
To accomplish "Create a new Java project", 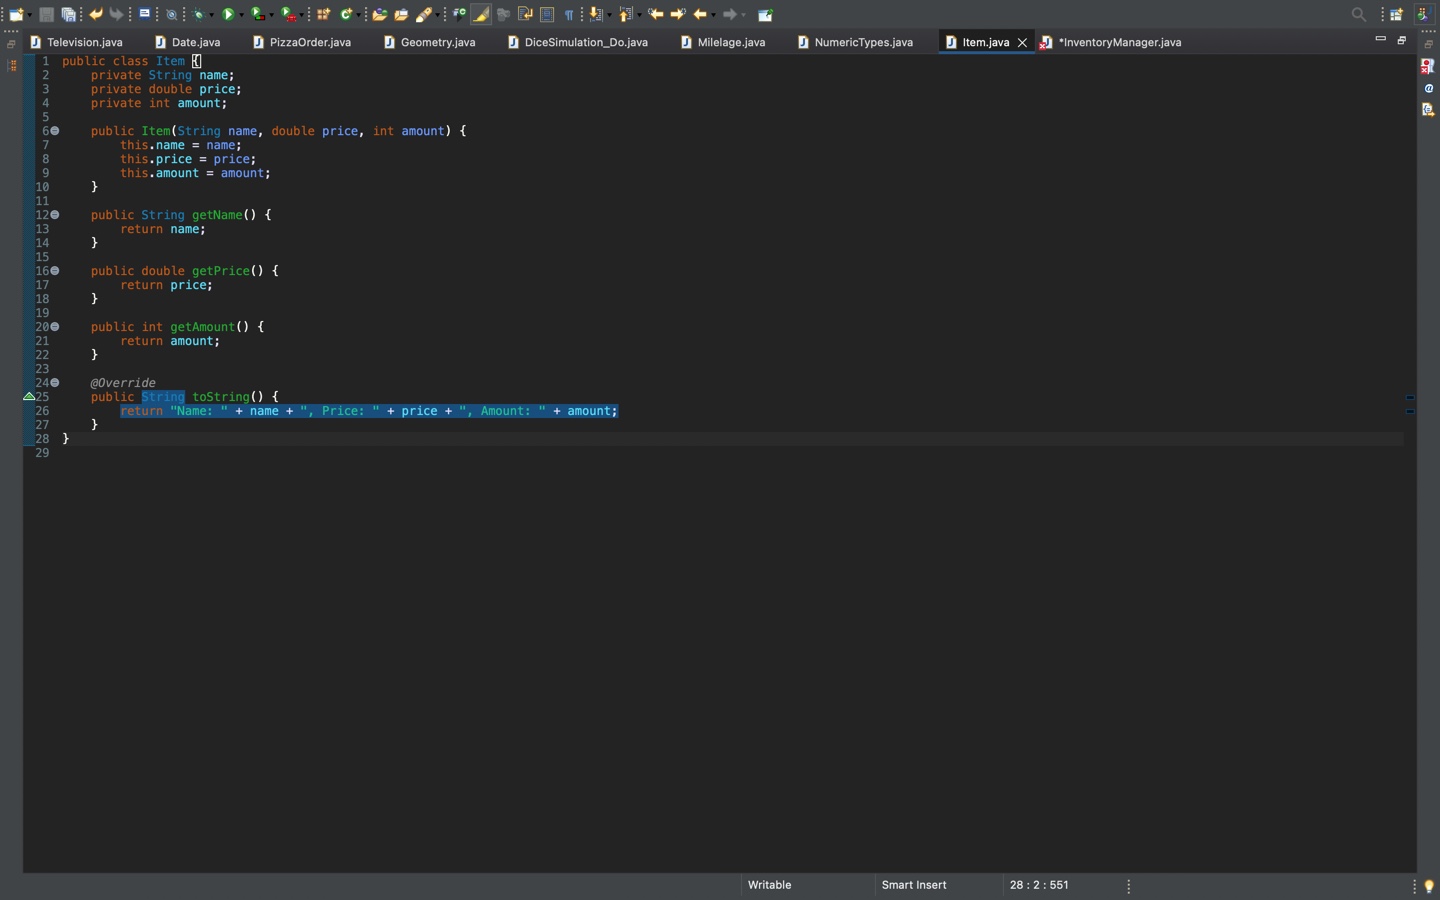I will click(x=321, y=14).
